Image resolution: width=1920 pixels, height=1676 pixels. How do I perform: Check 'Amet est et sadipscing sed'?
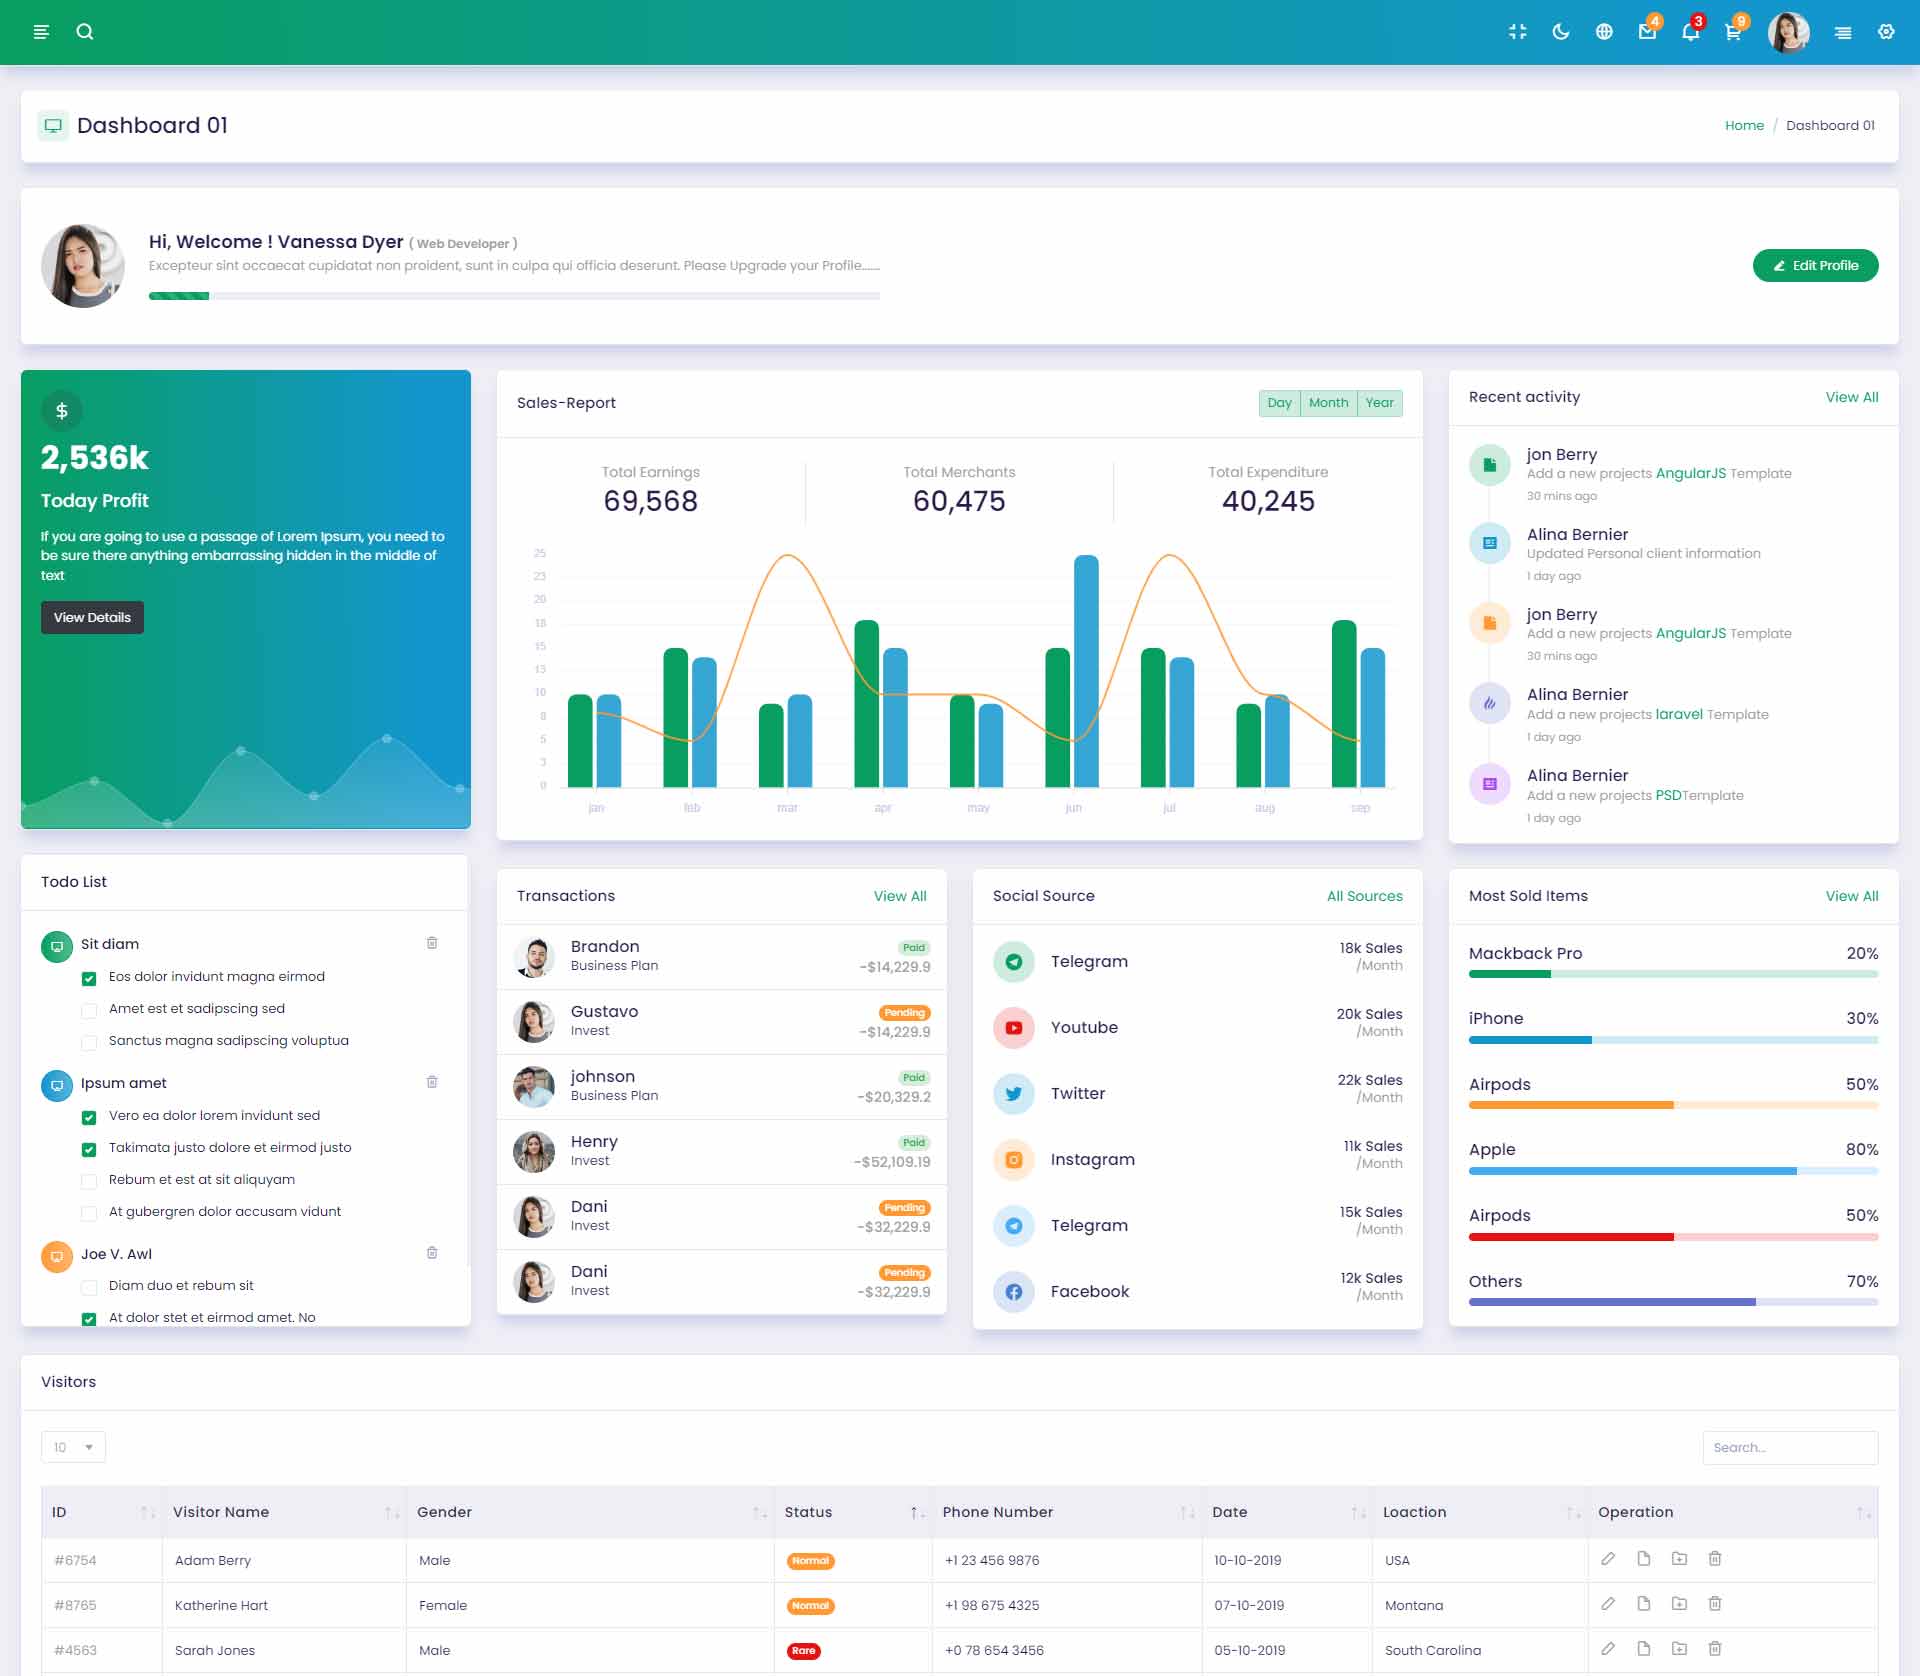coord(89,1010)
